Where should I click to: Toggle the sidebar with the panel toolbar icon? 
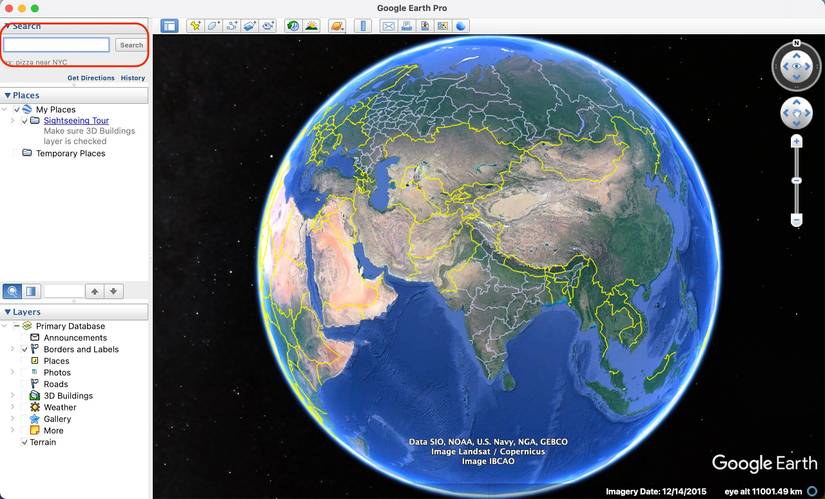click(x=169, y=25)
